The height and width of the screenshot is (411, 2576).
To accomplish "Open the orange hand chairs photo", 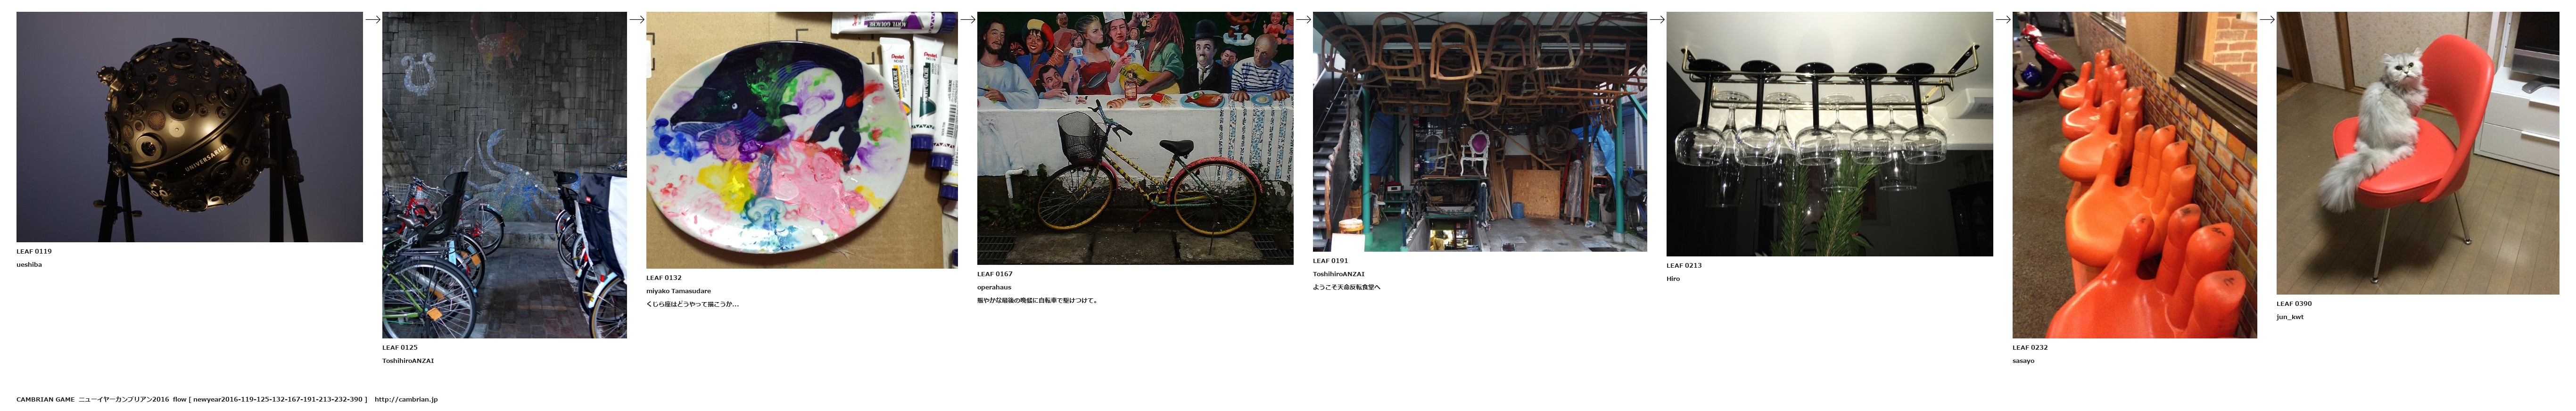I will [2134, 175].
